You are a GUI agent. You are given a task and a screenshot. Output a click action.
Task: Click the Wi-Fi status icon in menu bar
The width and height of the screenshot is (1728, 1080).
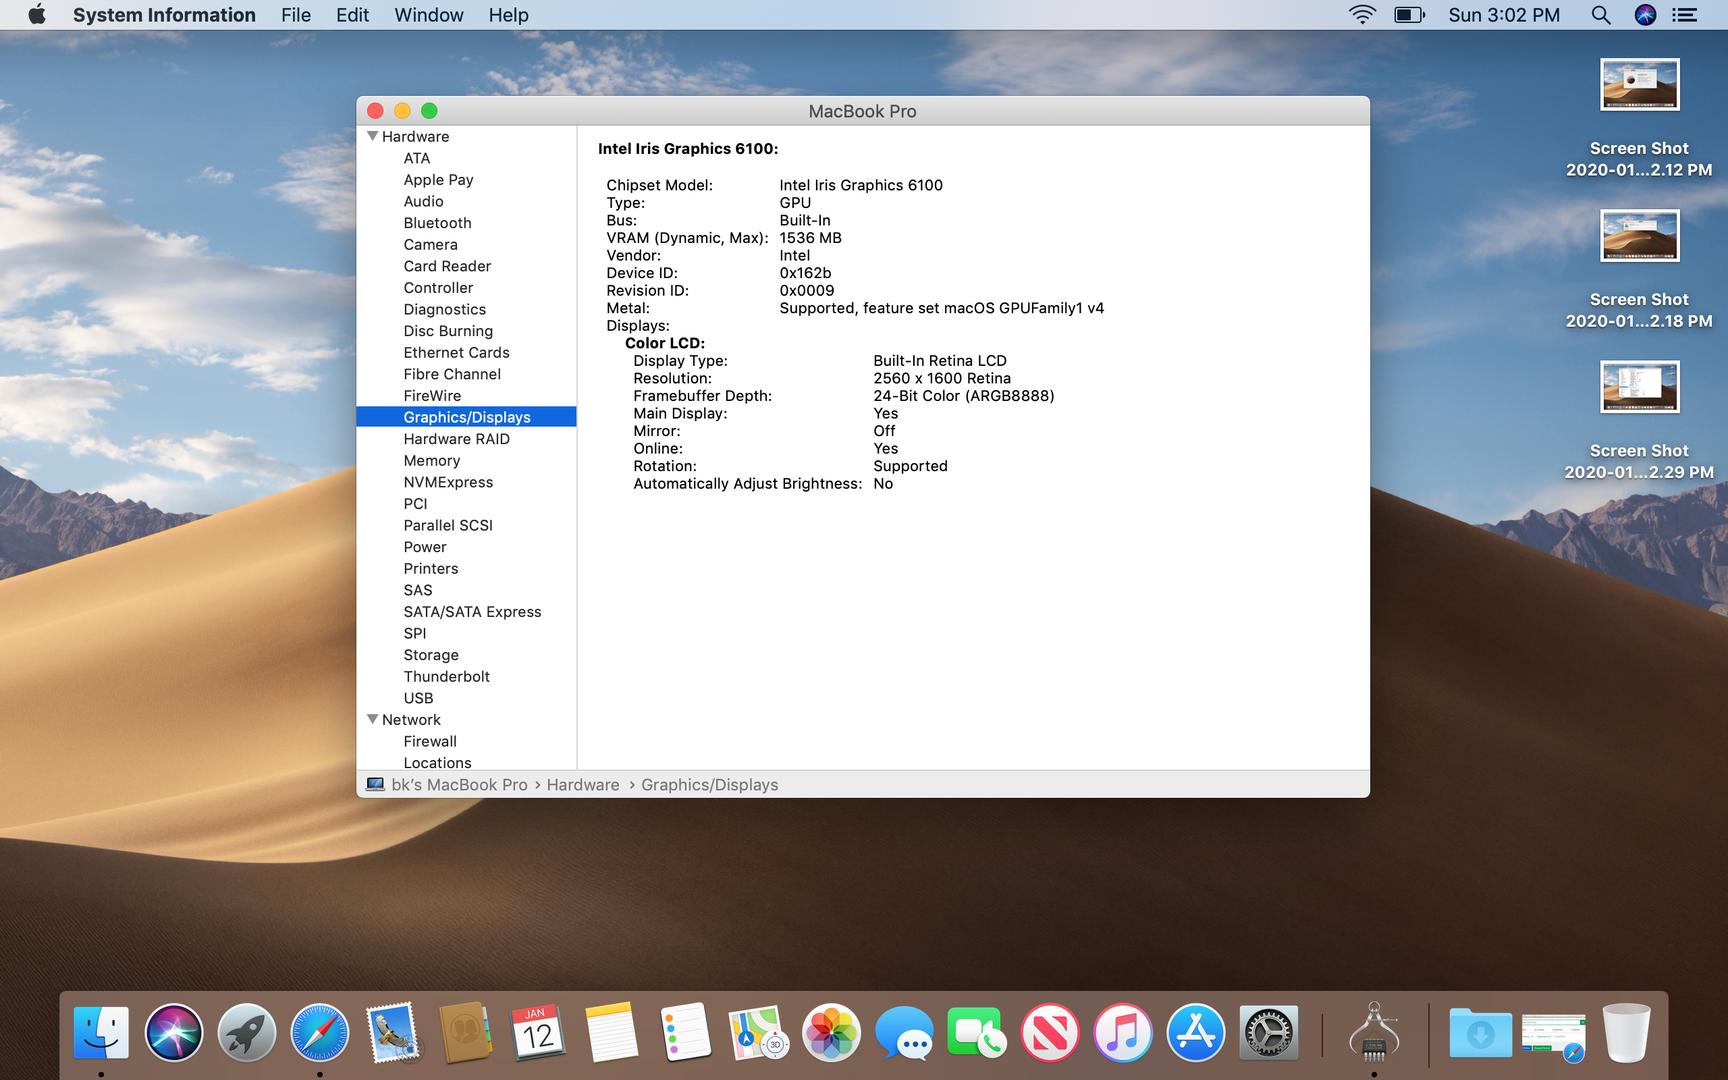pos(1361,15)
